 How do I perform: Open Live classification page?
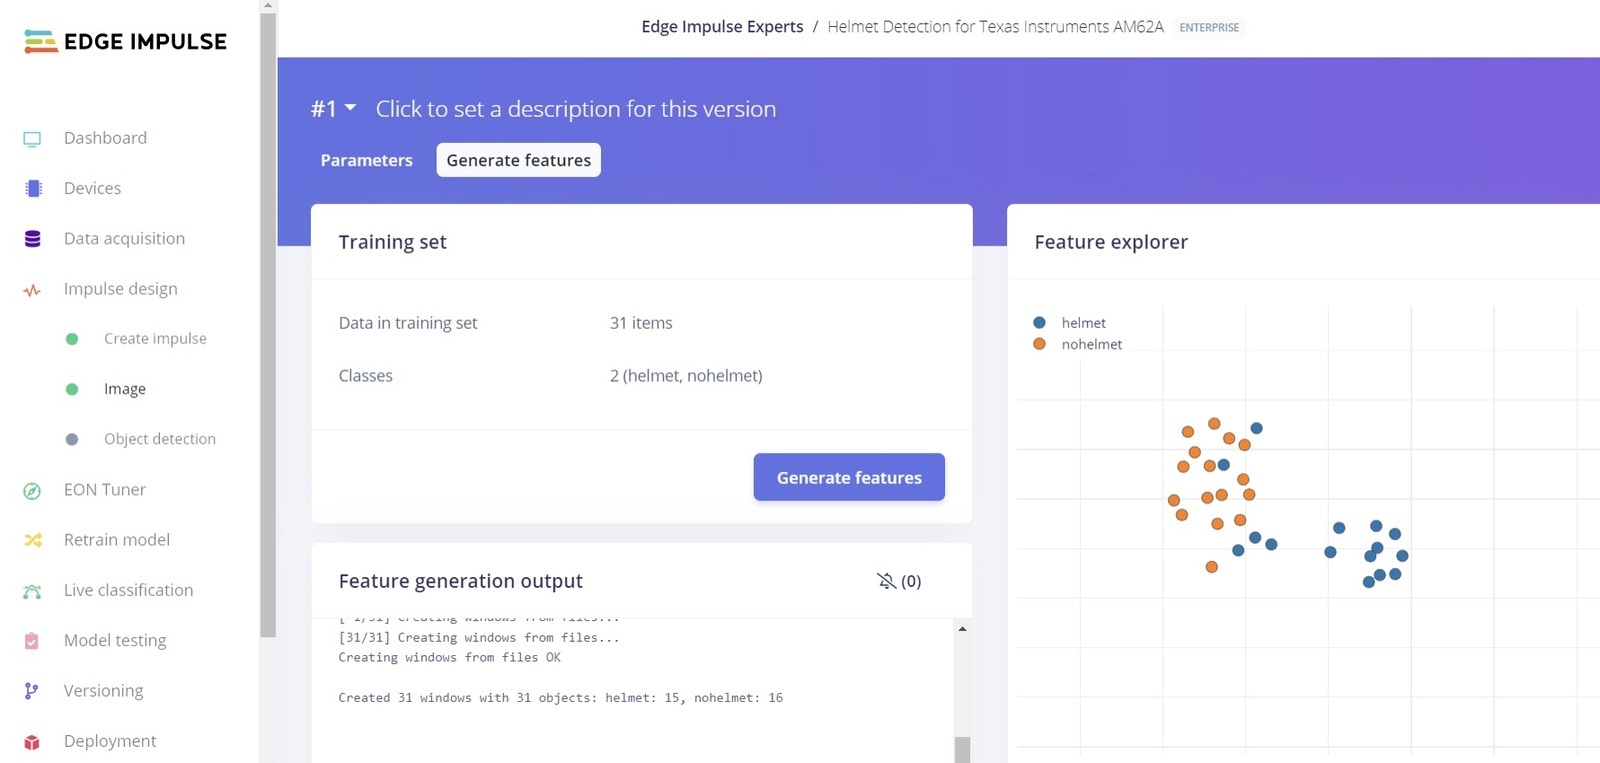coord(128,590)
